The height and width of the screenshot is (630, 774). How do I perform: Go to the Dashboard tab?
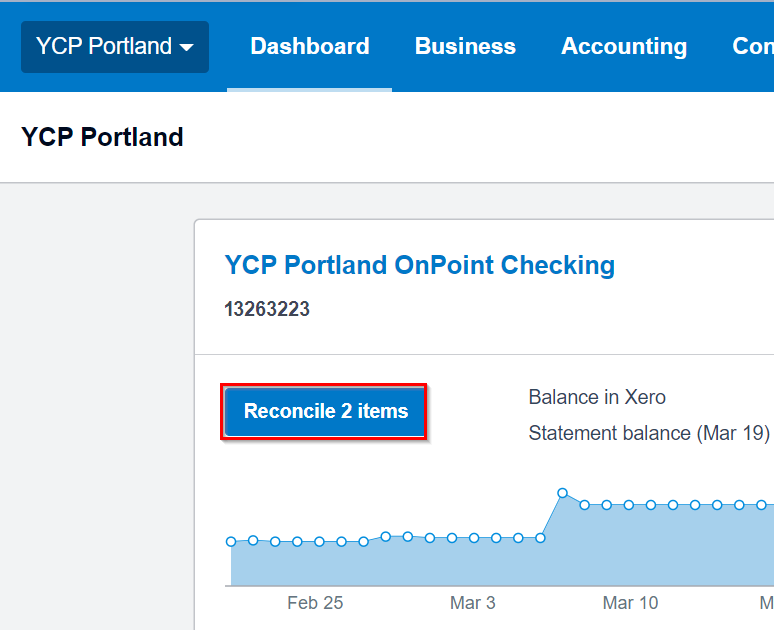310,46
